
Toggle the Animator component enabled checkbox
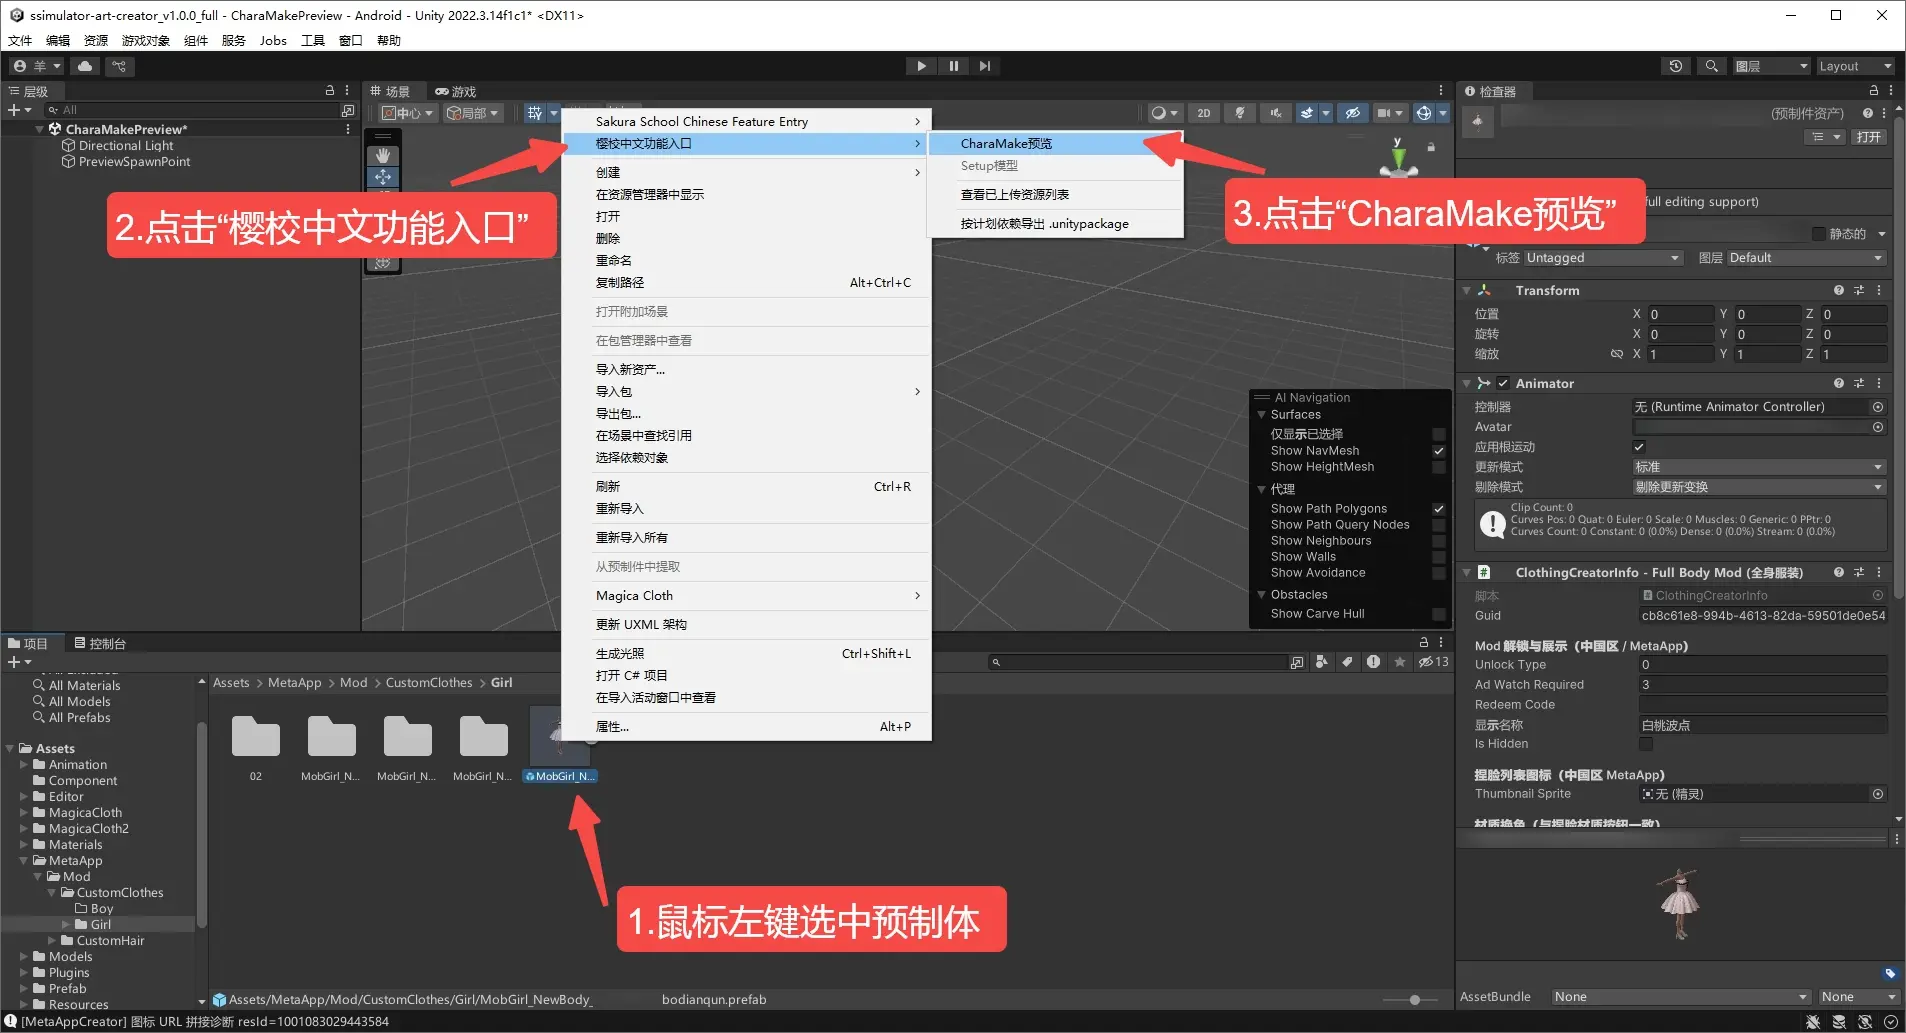(x=1503, y=383)
